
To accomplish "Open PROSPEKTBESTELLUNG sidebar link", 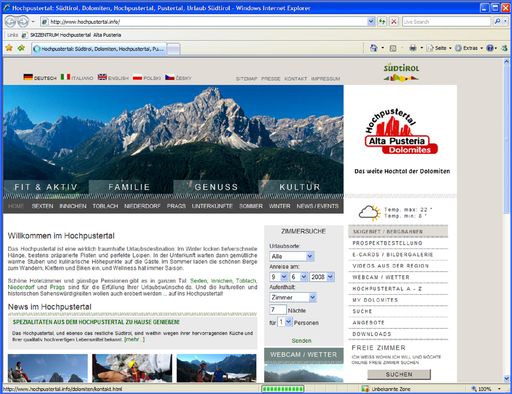I will (387, 243).
